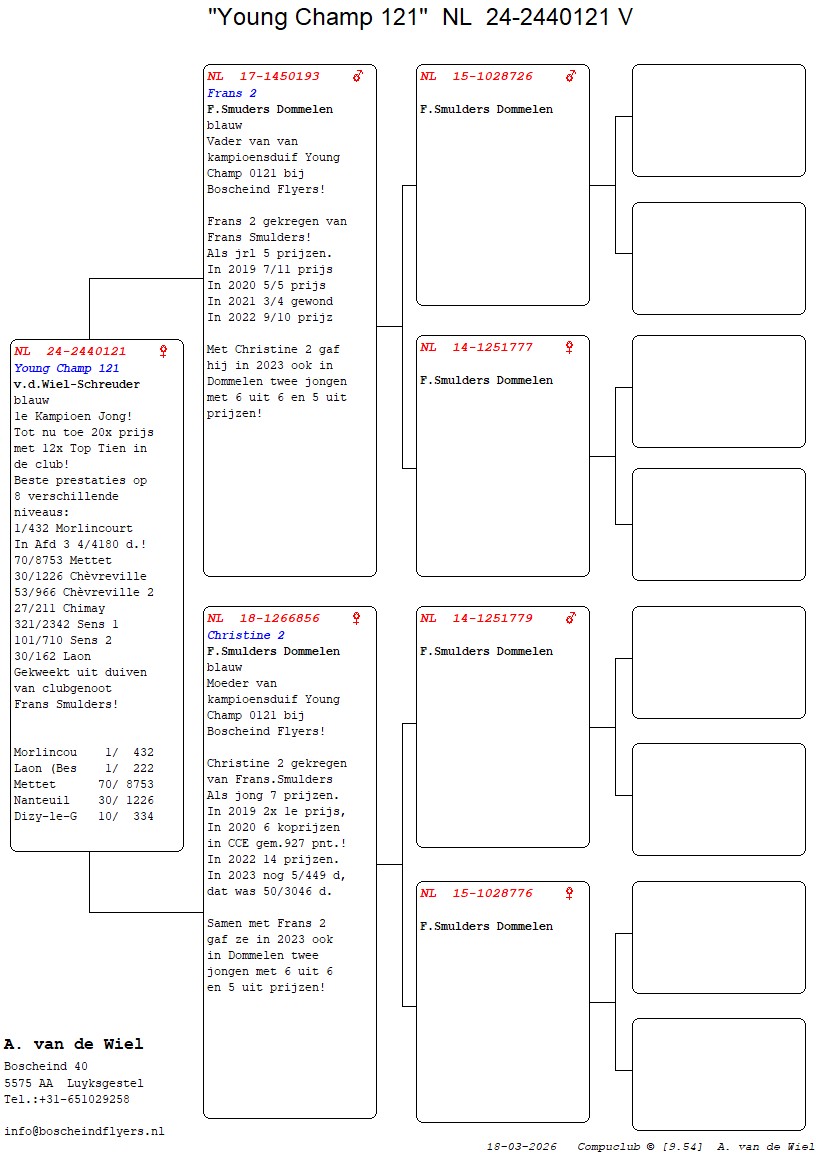Screen dimensions: 816x1172
Task: Click the ring number NL 18-1266856
Action: click(263, 618)
